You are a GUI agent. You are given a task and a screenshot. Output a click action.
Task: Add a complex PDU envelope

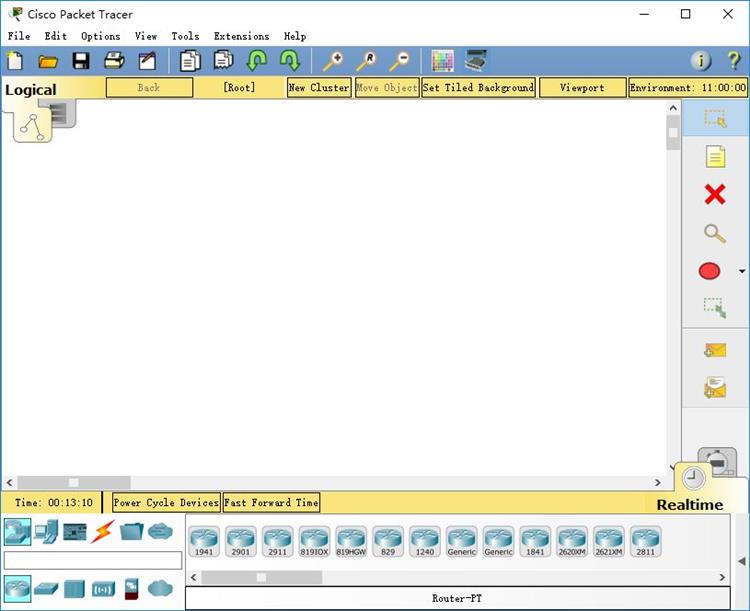point(715,388)
